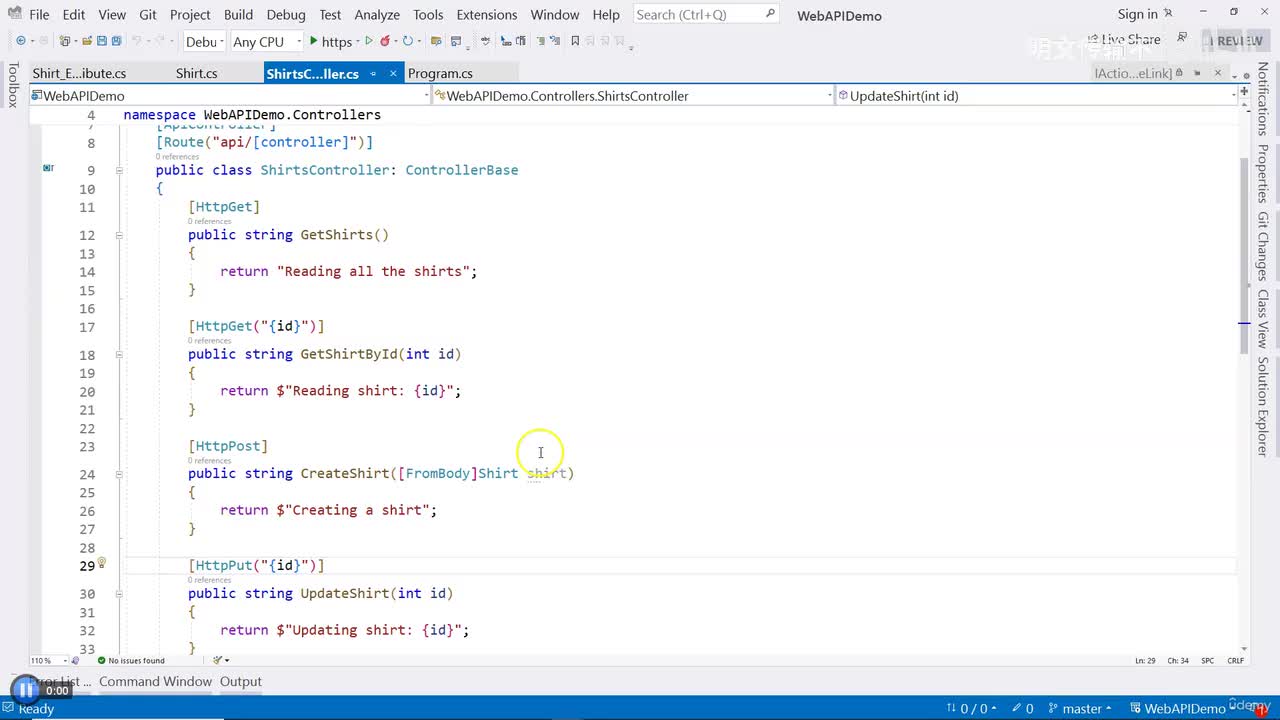Click the split editor icon above the scrollbar
Viewport: 1280px width, 720px height.
[1244, 91]
